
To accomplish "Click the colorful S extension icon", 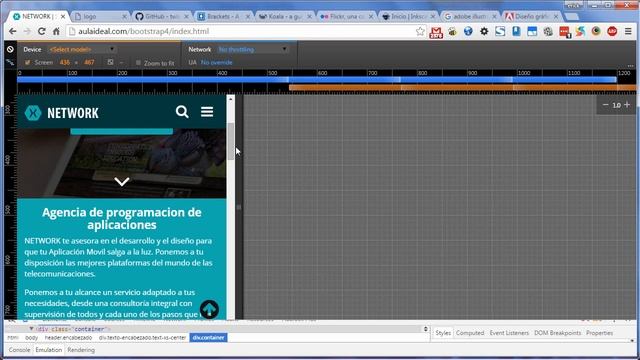I will (580, 31).
